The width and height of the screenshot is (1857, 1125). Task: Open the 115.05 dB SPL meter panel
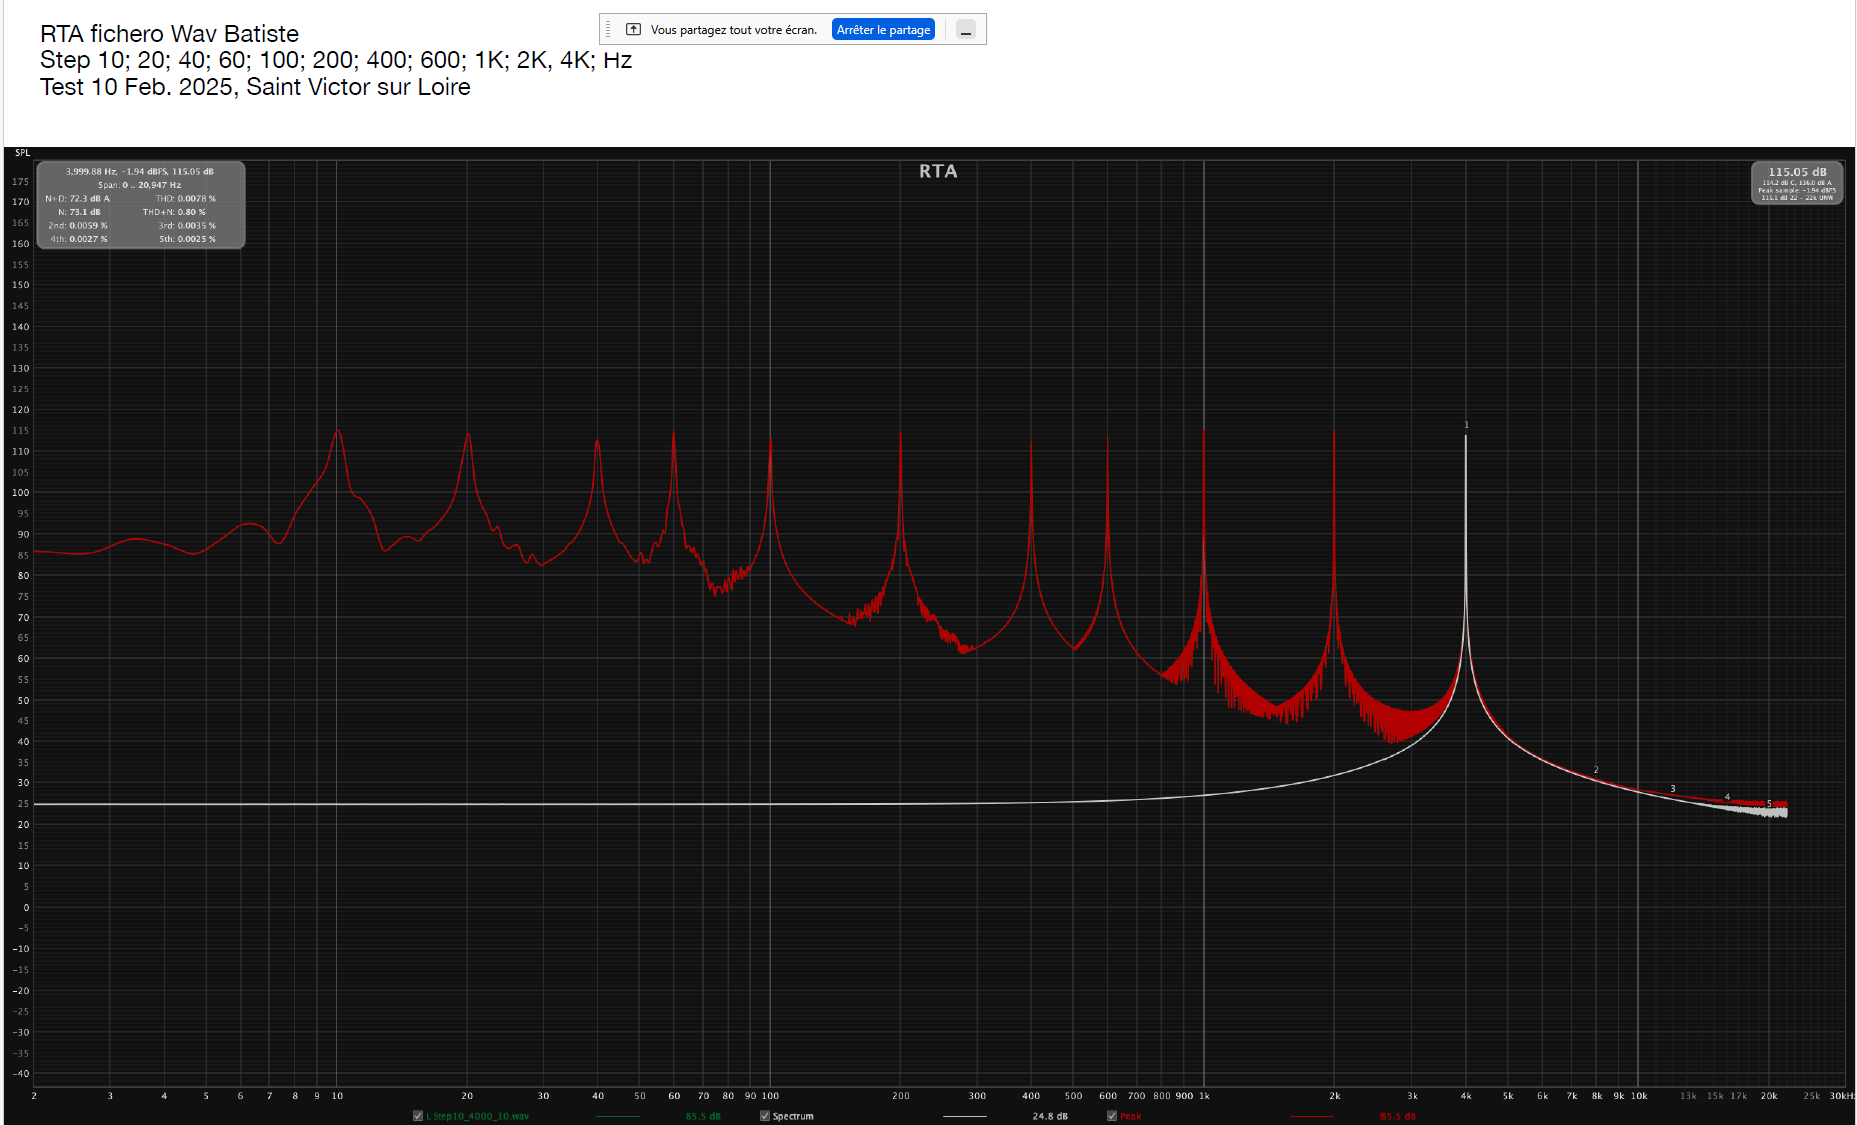1797,183
